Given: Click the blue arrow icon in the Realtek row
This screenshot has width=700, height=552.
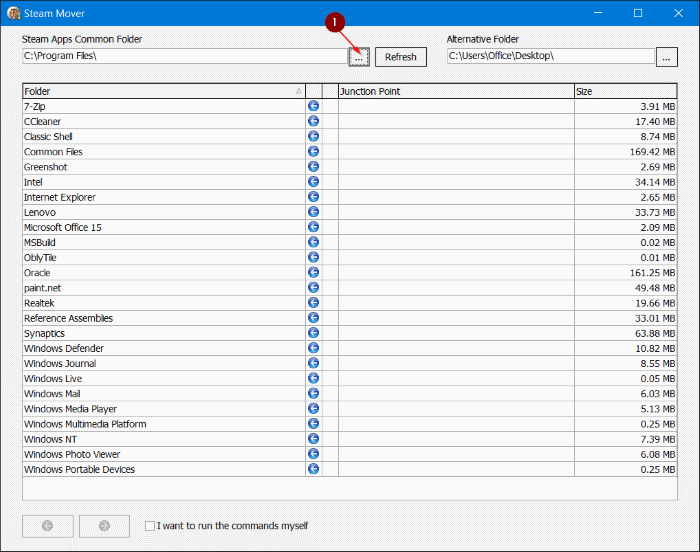Looking at the screenshot, I should coord(313,303).
